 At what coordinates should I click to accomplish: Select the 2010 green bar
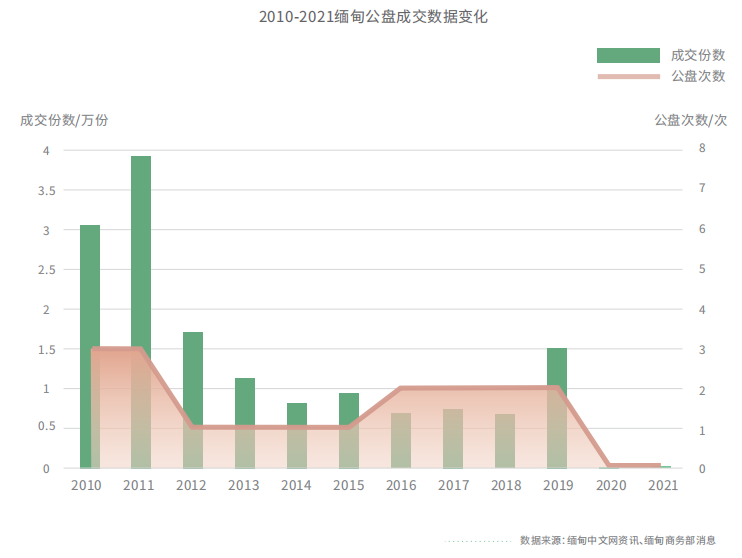[90, 346]
